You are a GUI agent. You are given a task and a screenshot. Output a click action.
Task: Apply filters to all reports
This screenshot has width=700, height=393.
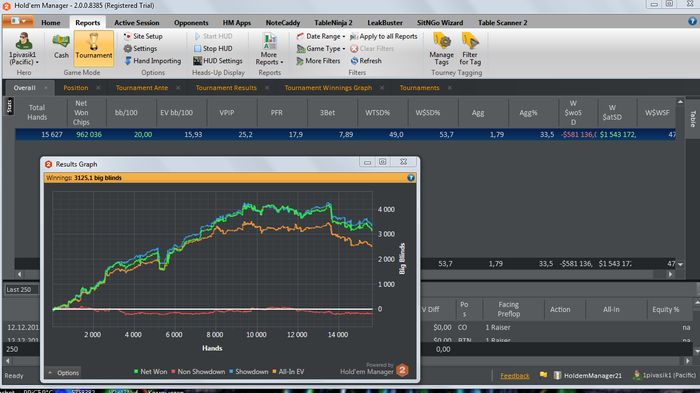pos(383,36)
